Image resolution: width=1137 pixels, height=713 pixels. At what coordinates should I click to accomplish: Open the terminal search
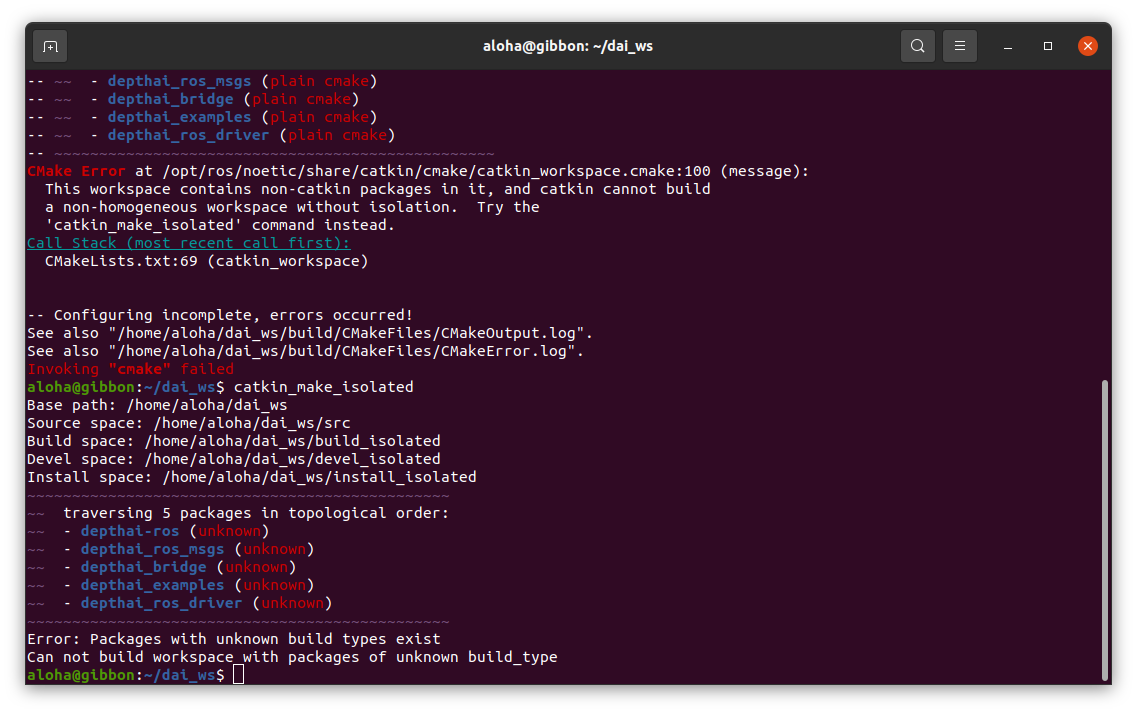917,46
